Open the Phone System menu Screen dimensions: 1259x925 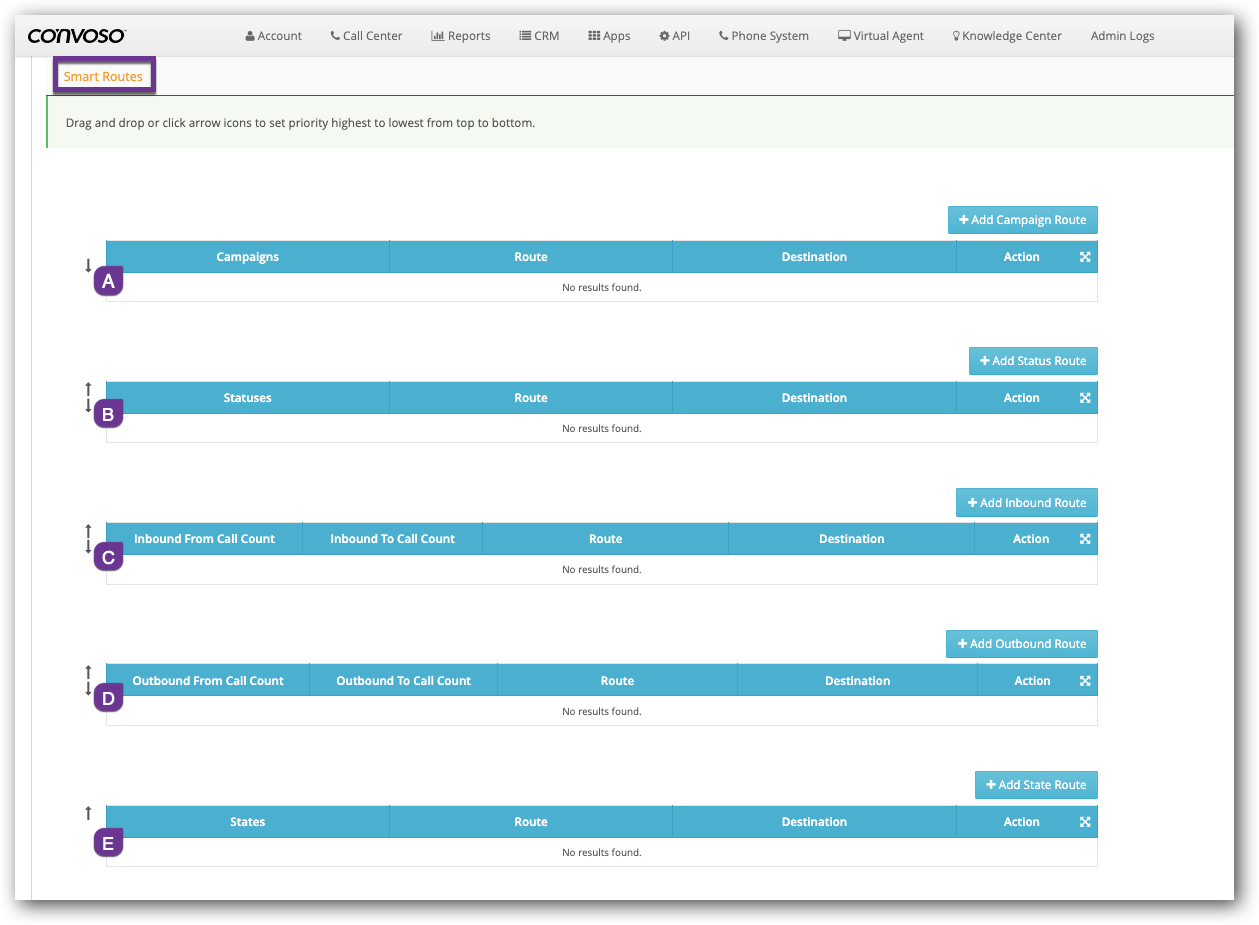click(x=763, y=36)
